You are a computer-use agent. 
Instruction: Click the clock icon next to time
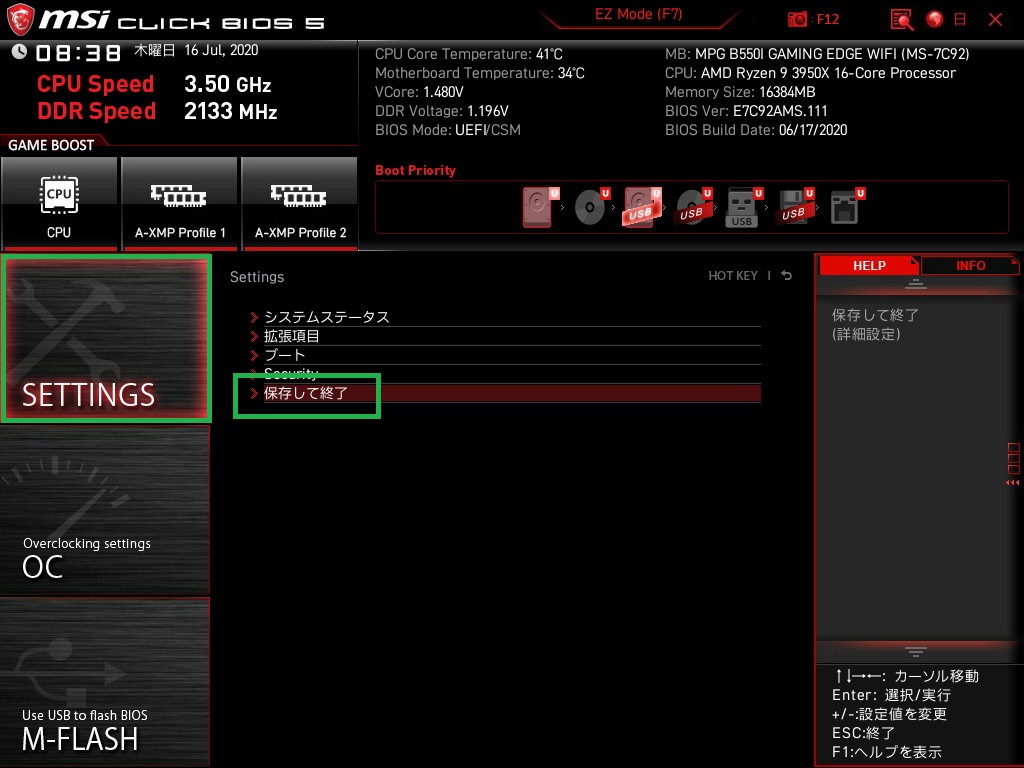pos(19,52)
